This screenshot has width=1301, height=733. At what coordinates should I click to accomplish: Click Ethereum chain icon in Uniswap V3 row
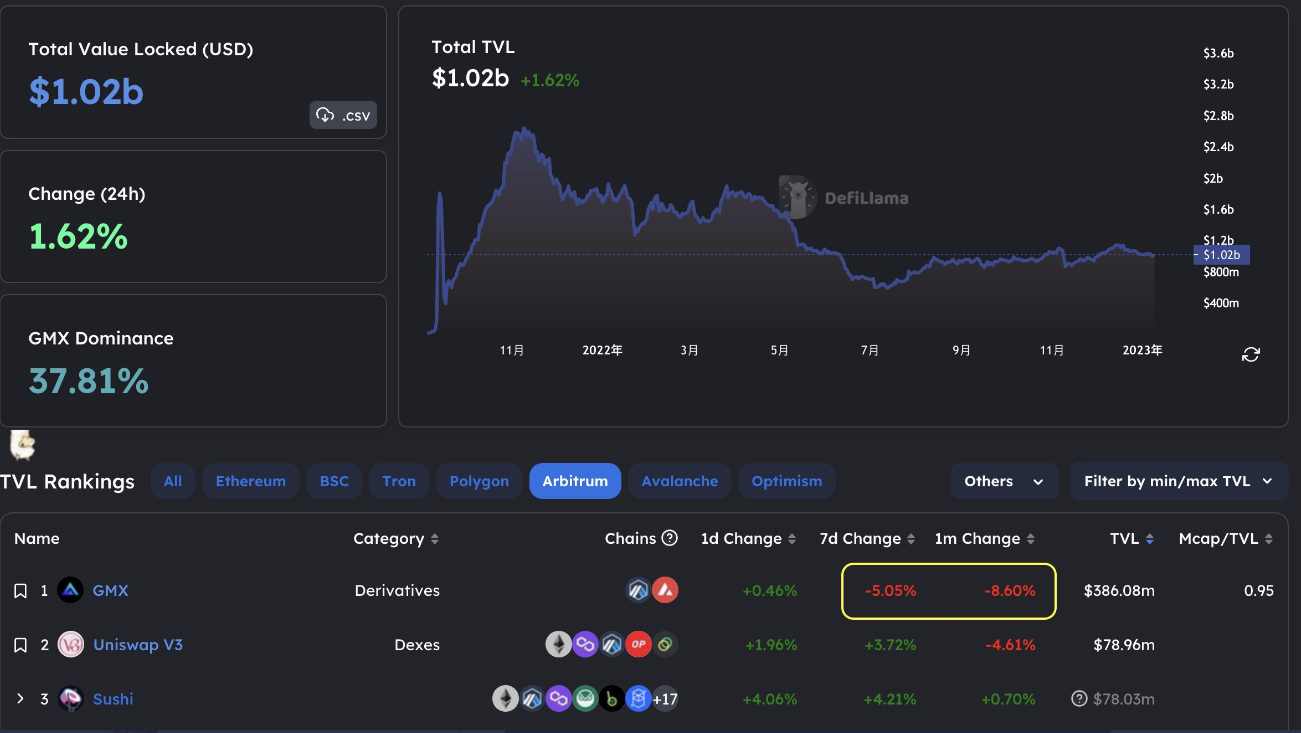tap(559, 644)
